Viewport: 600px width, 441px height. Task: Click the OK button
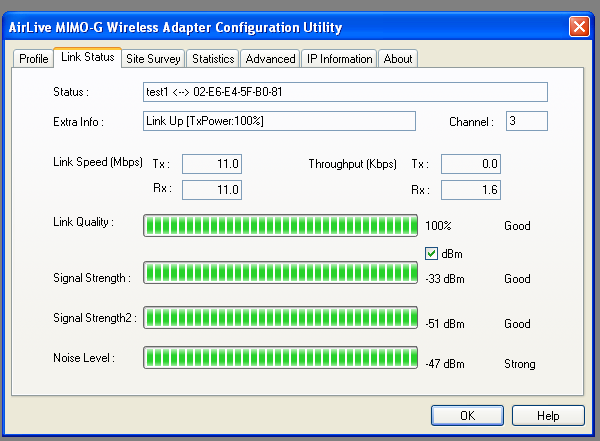click(467, 415)
